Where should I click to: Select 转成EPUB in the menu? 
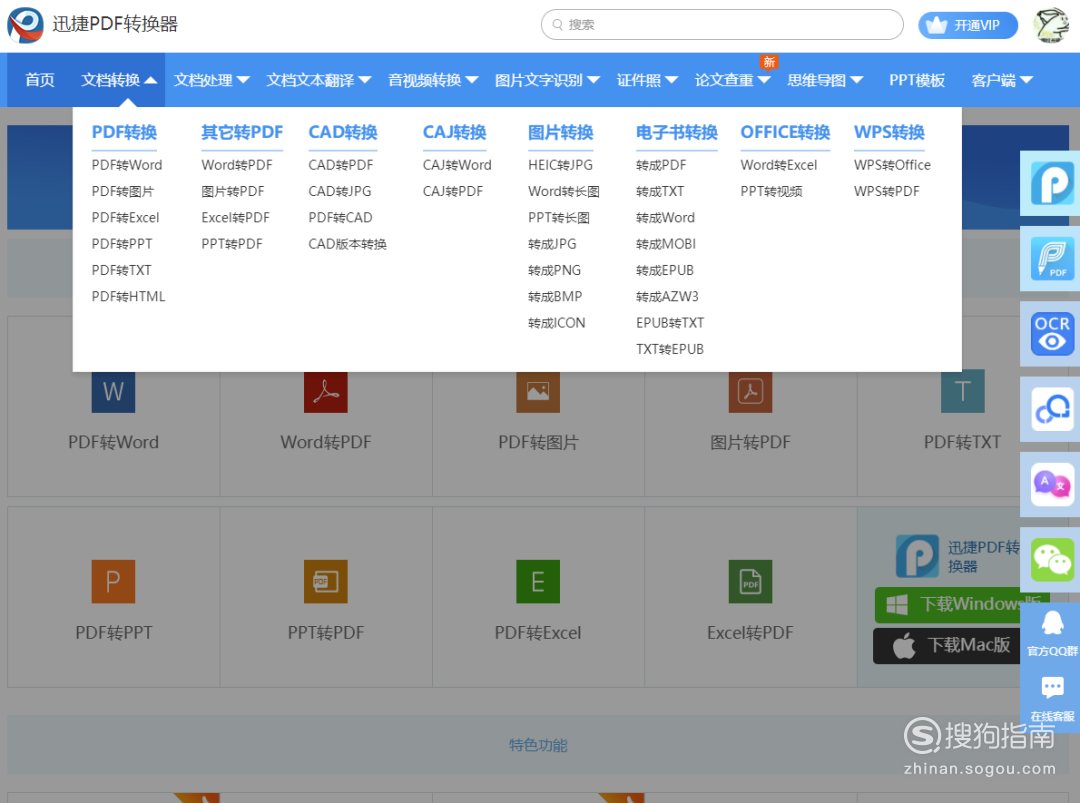point(665,271)
